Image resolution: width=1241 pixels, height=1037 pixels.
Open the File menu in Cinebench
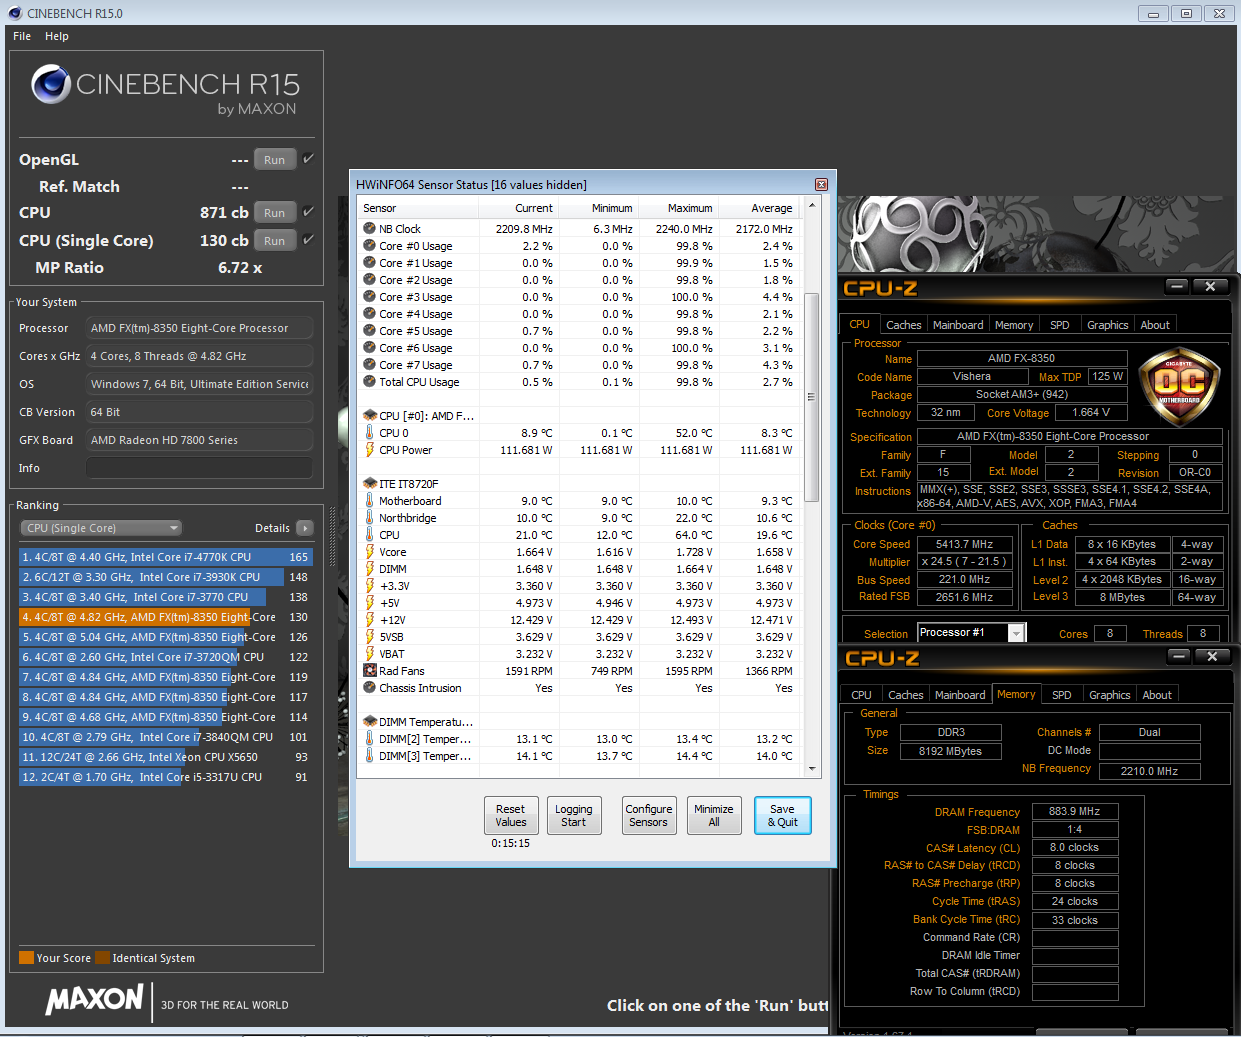coord(22,36)
